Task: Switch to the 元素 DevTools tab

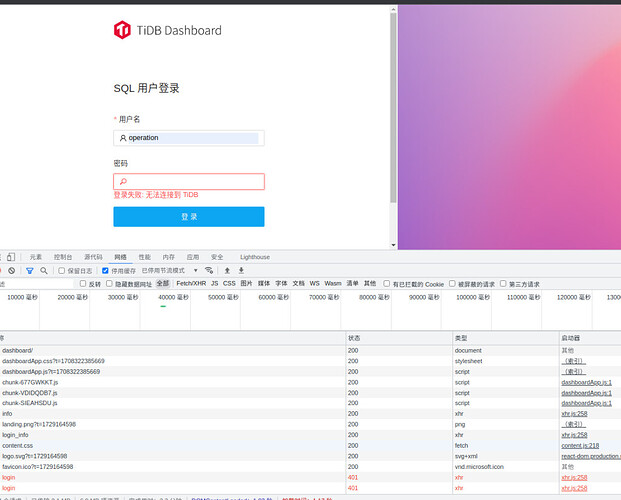Action: pos(36,257)
